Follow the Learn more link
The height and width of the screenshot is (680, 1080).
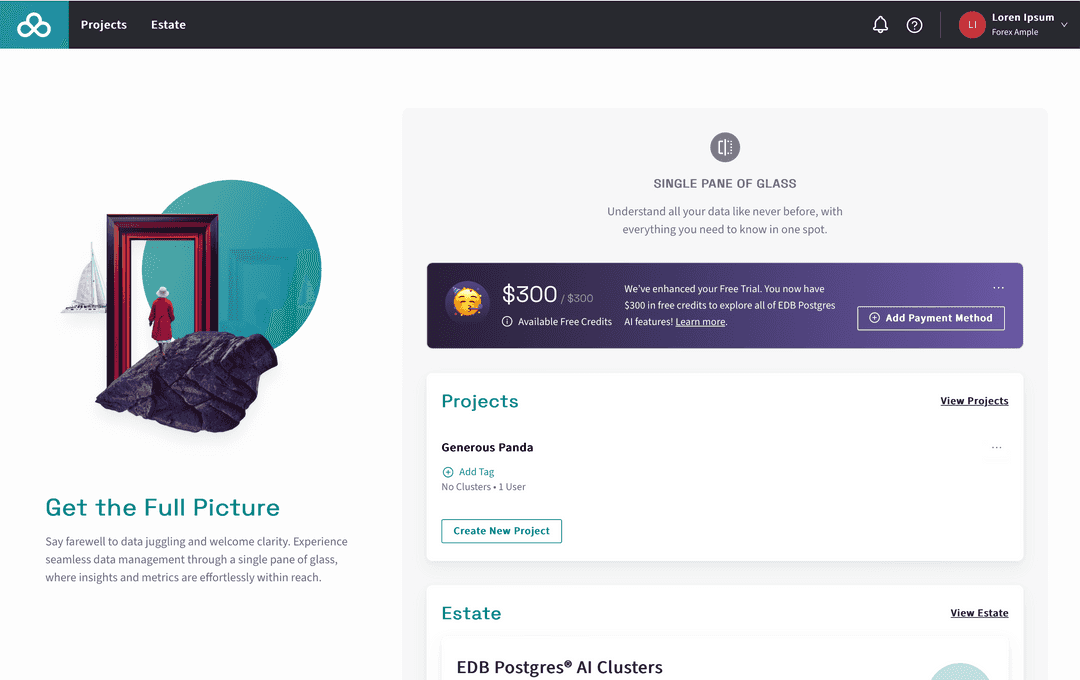700,322
